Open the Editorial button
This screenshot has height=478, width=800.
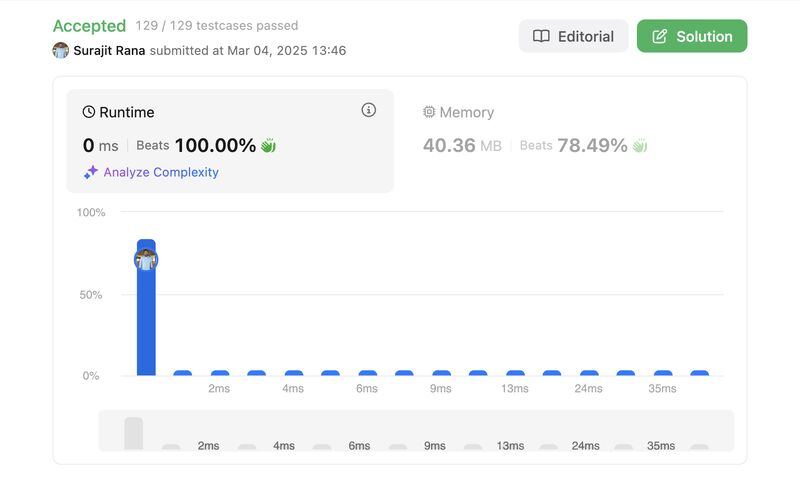click(x=573, y=36)
